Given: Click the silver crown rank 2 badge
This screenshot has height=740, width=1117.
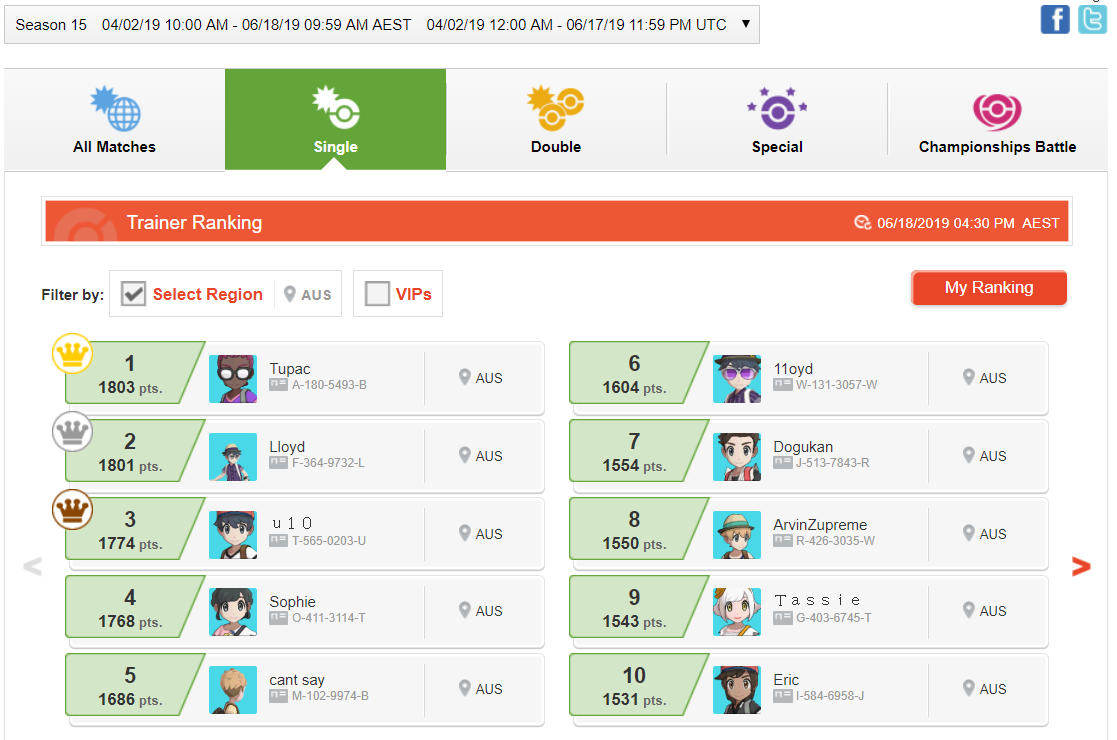Looking at the screenshot, I should 73,432.
